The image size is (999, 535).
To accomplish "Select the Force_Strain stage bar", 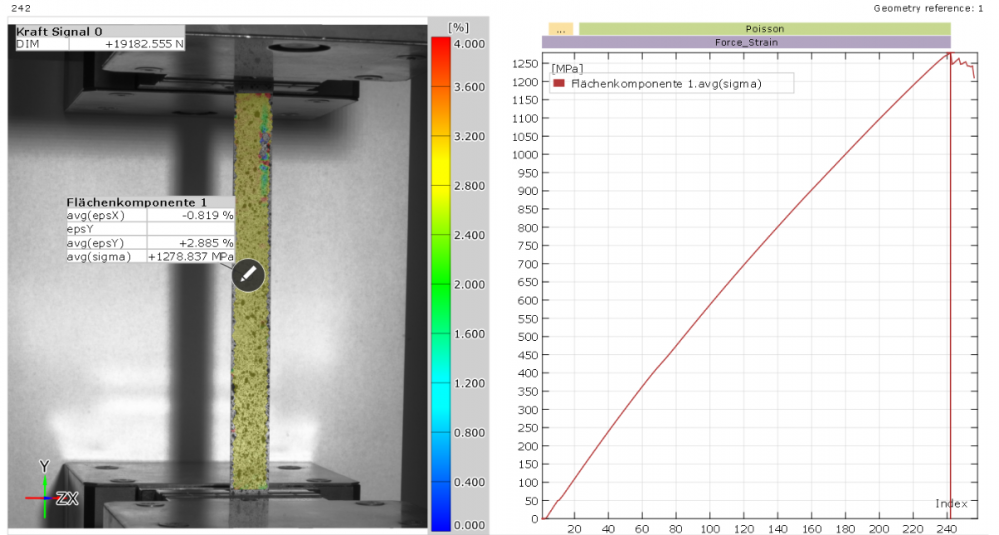I will click(x=746, y=43).
